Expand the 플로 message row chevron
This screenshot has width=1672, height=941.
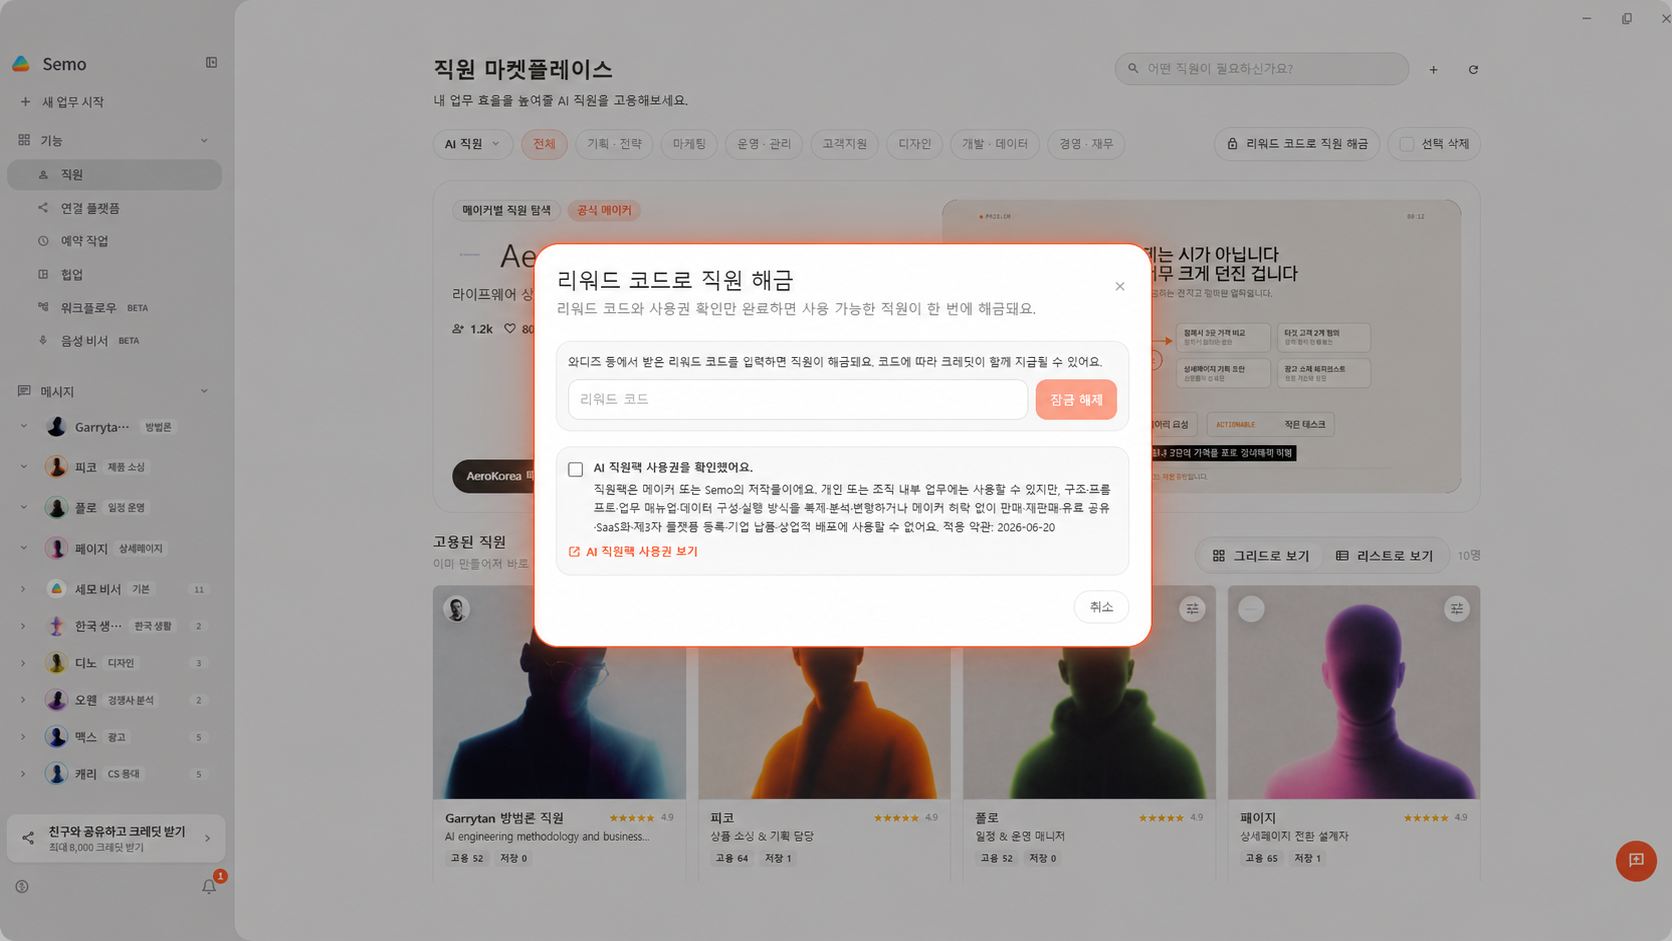[x=23, y=508]
